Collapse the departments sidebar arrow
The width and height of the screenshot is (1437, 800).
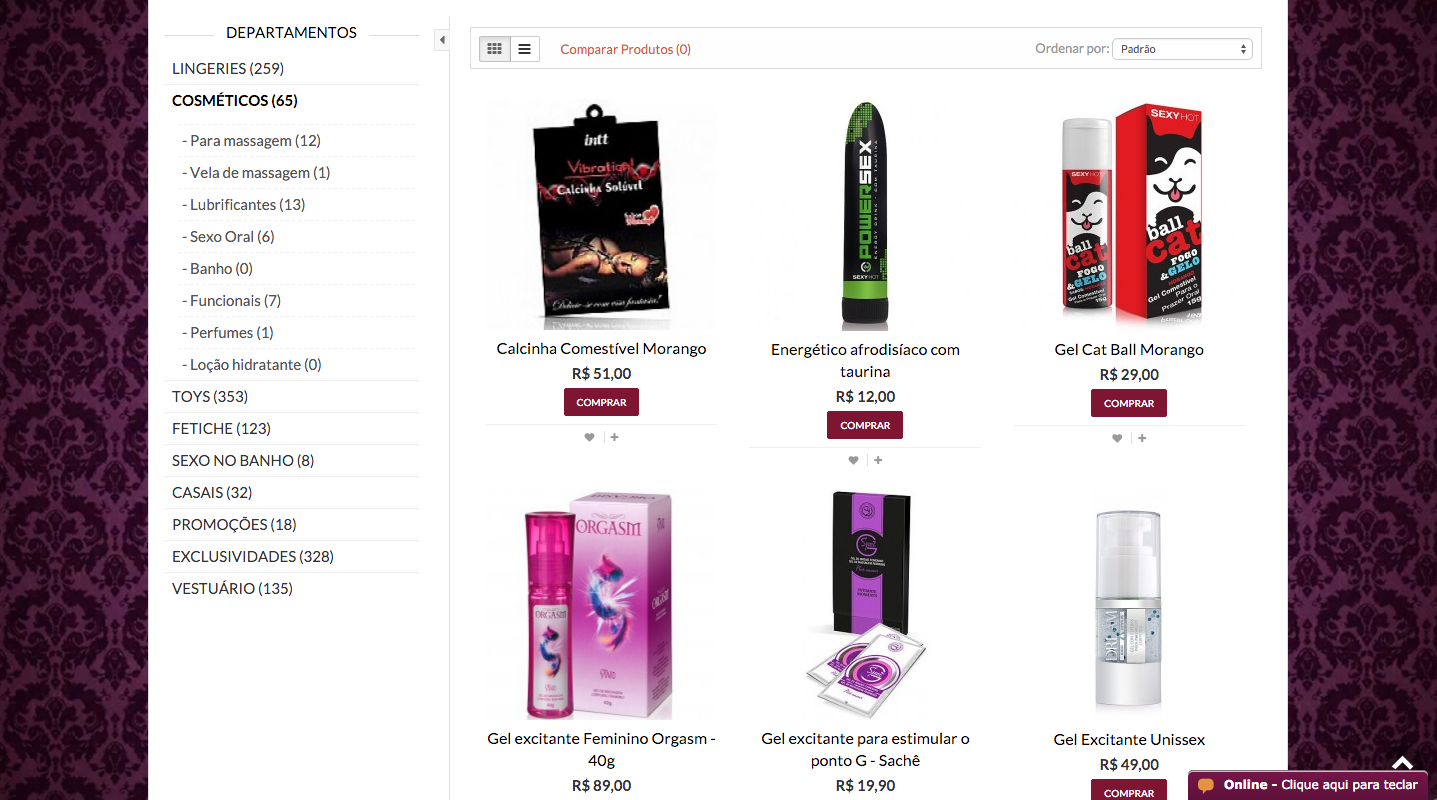coord(442,40)
